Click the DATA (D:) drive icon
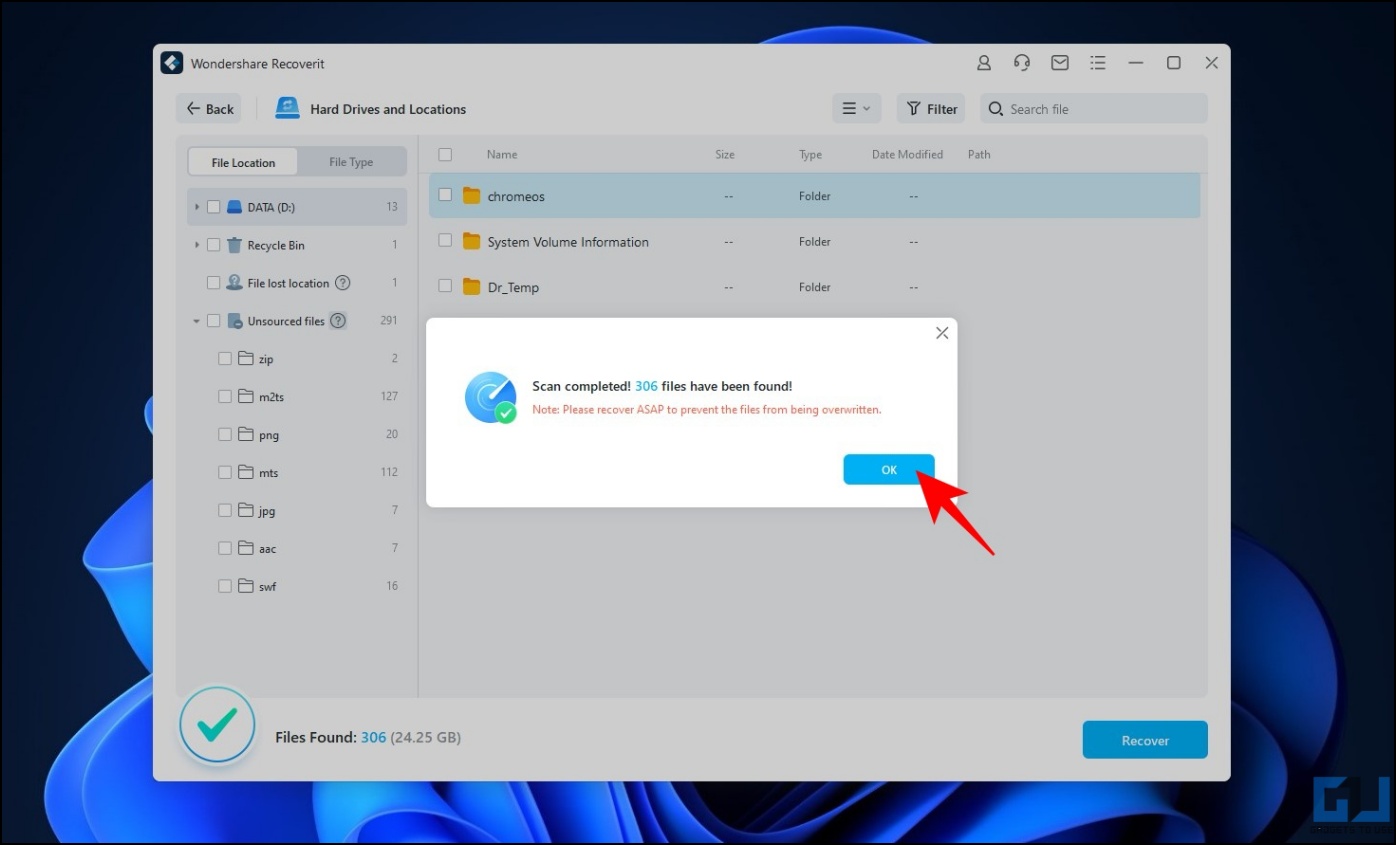1396x845 pixels. click(x=235, y=207)
